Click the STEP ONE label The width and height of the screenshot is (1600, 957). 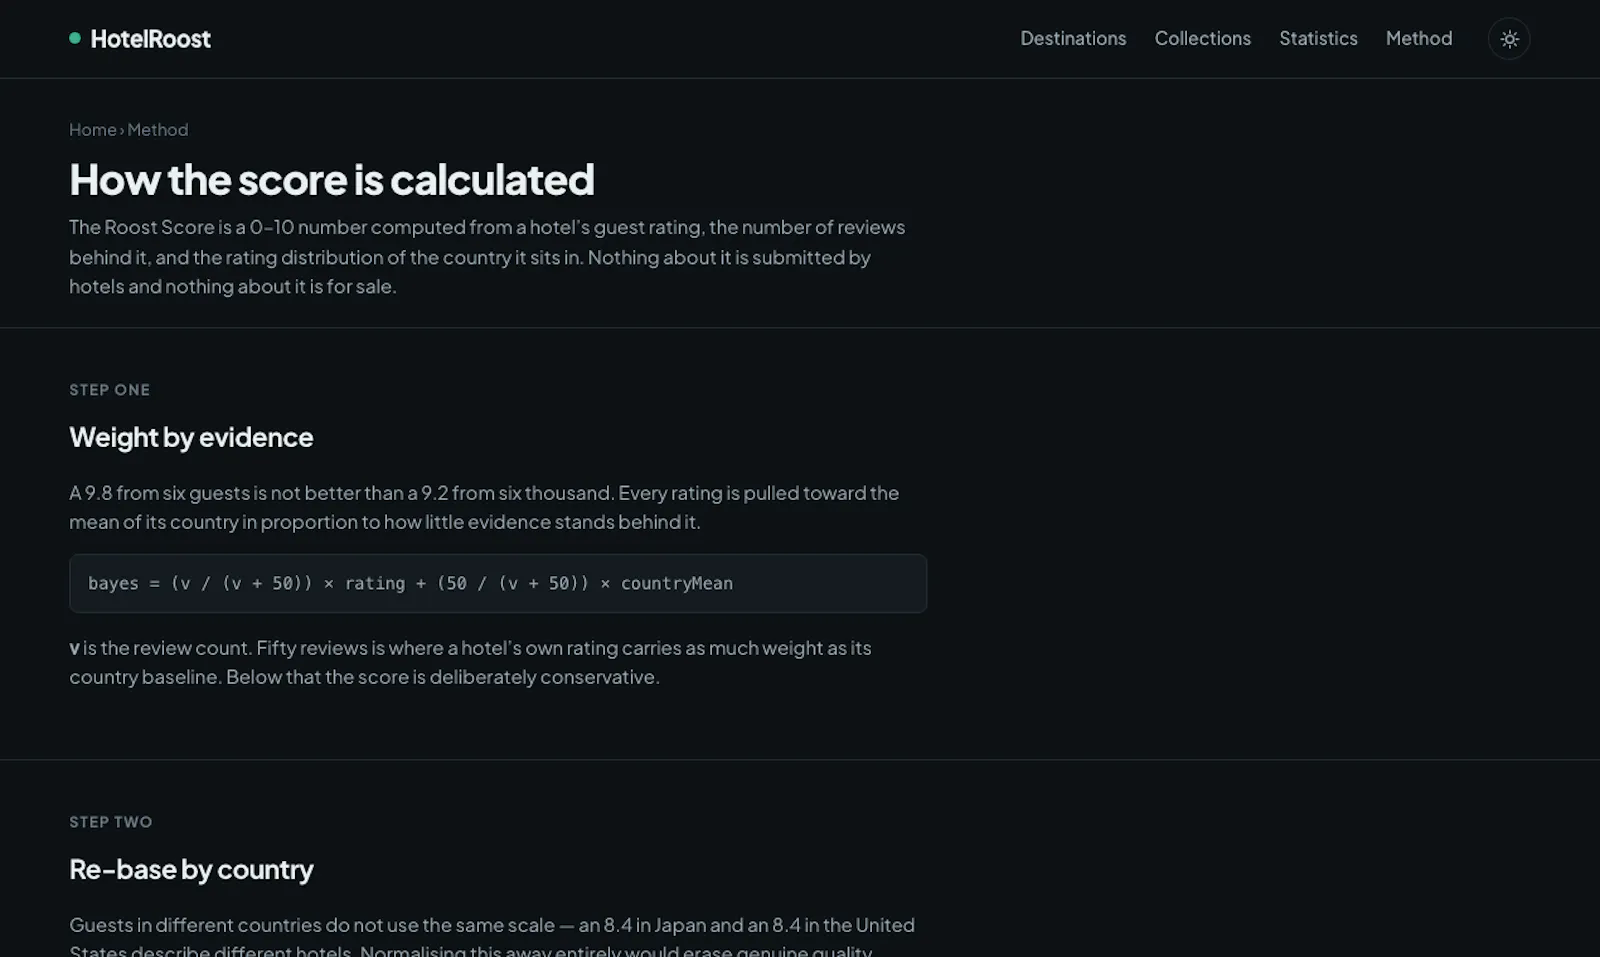109,390
